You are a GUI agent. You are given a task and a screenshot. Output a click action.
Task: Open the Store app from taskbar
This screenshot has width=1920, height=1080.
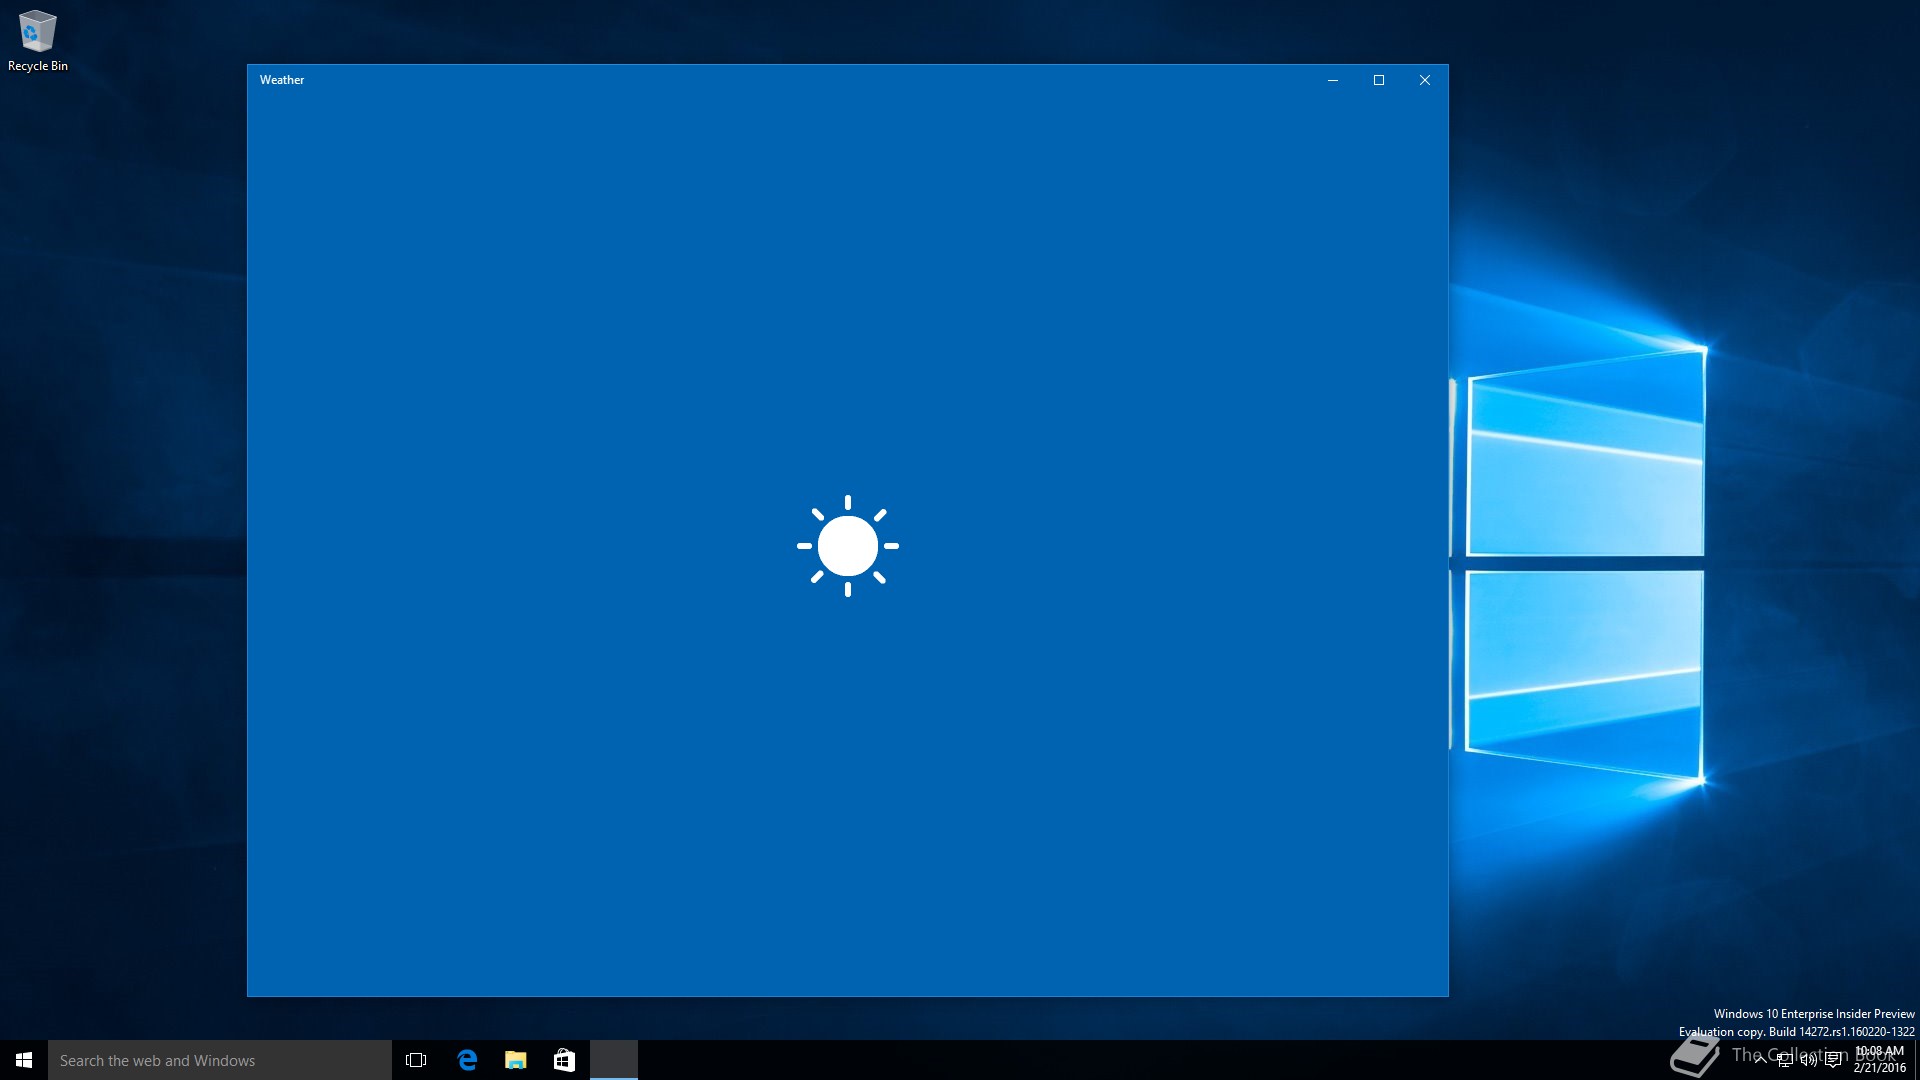(x=564, y=1060)
